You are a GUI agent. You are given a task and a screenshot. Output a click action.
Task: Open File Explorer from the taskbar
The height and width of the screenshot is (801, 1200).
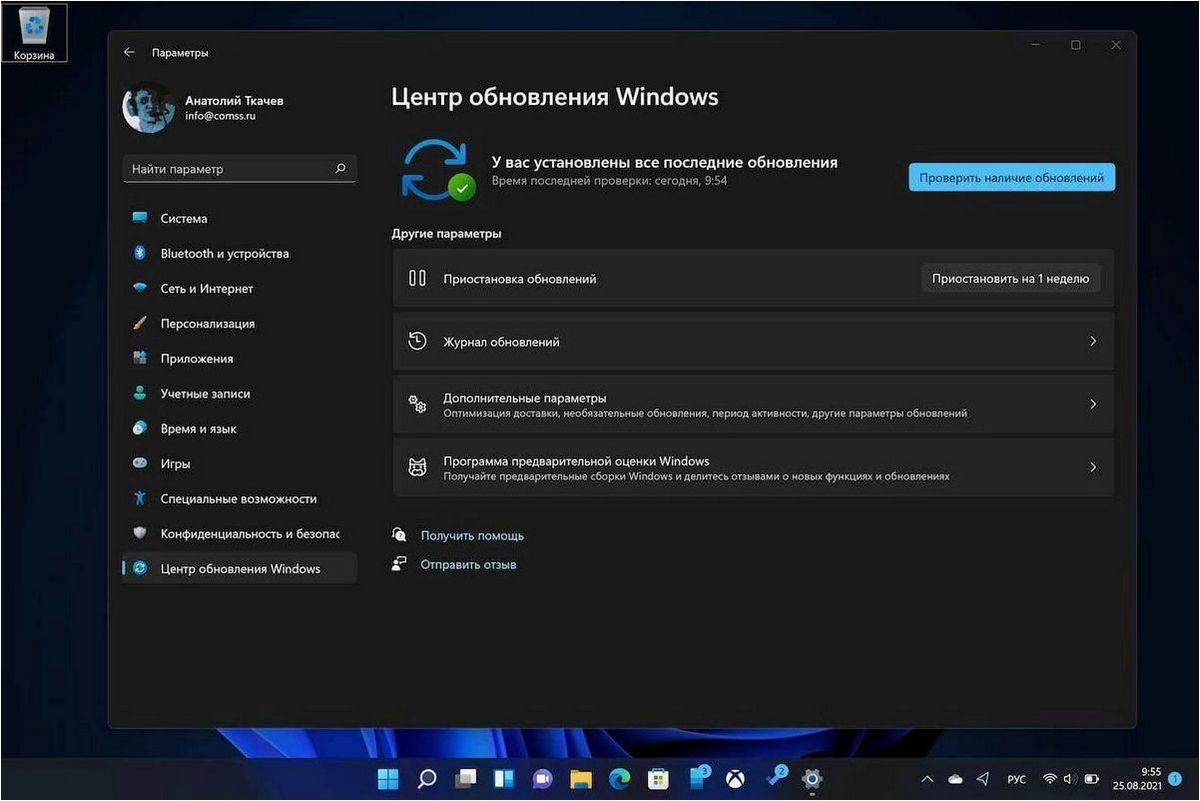[x=581, y=778]
